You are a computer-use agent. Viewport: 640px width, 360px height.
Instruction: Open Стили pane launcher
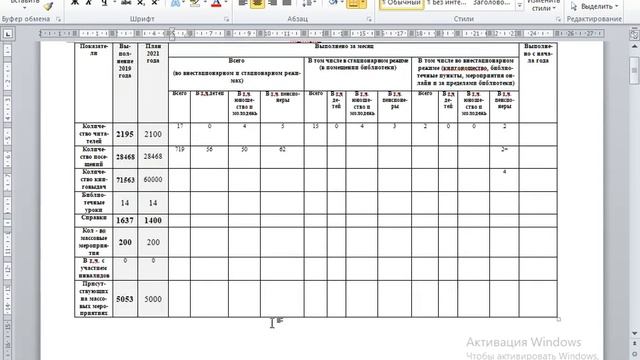tap(558, 19)
